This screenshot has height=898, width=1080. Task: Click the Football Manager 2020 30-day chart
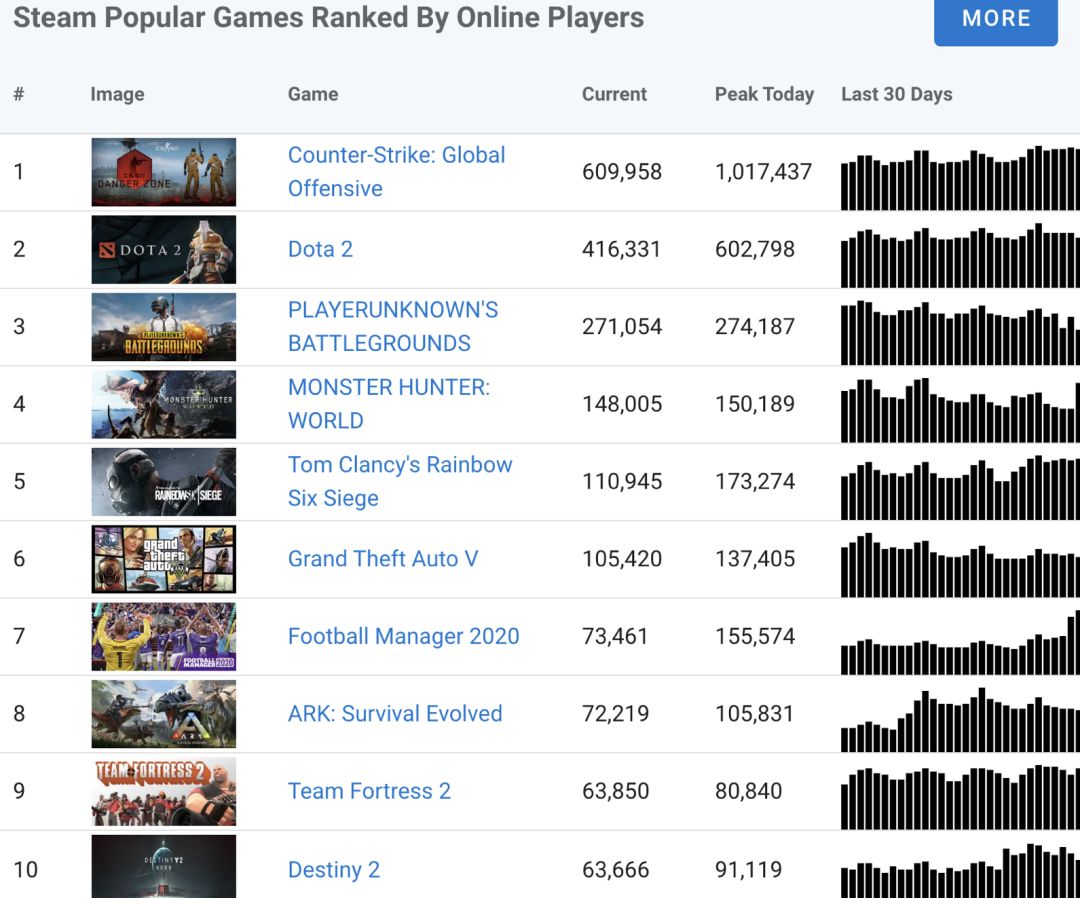coord(960,642)
